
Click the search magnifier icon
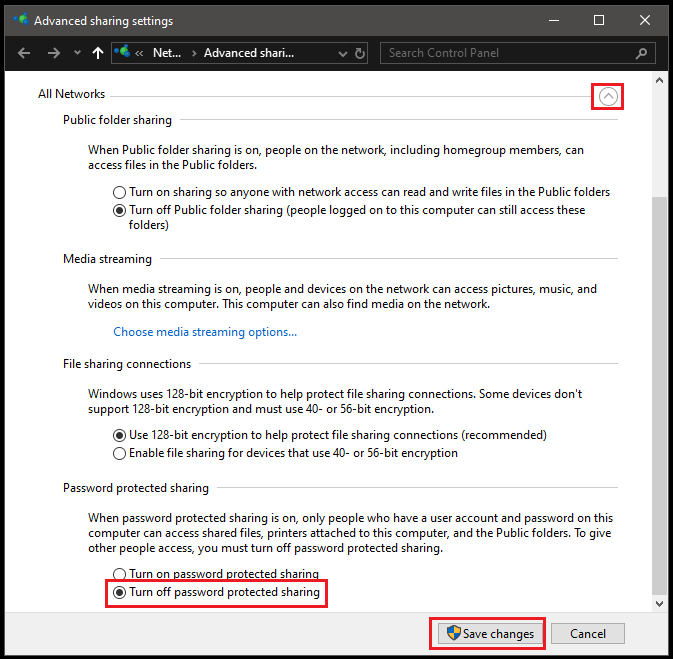point(642,53)
